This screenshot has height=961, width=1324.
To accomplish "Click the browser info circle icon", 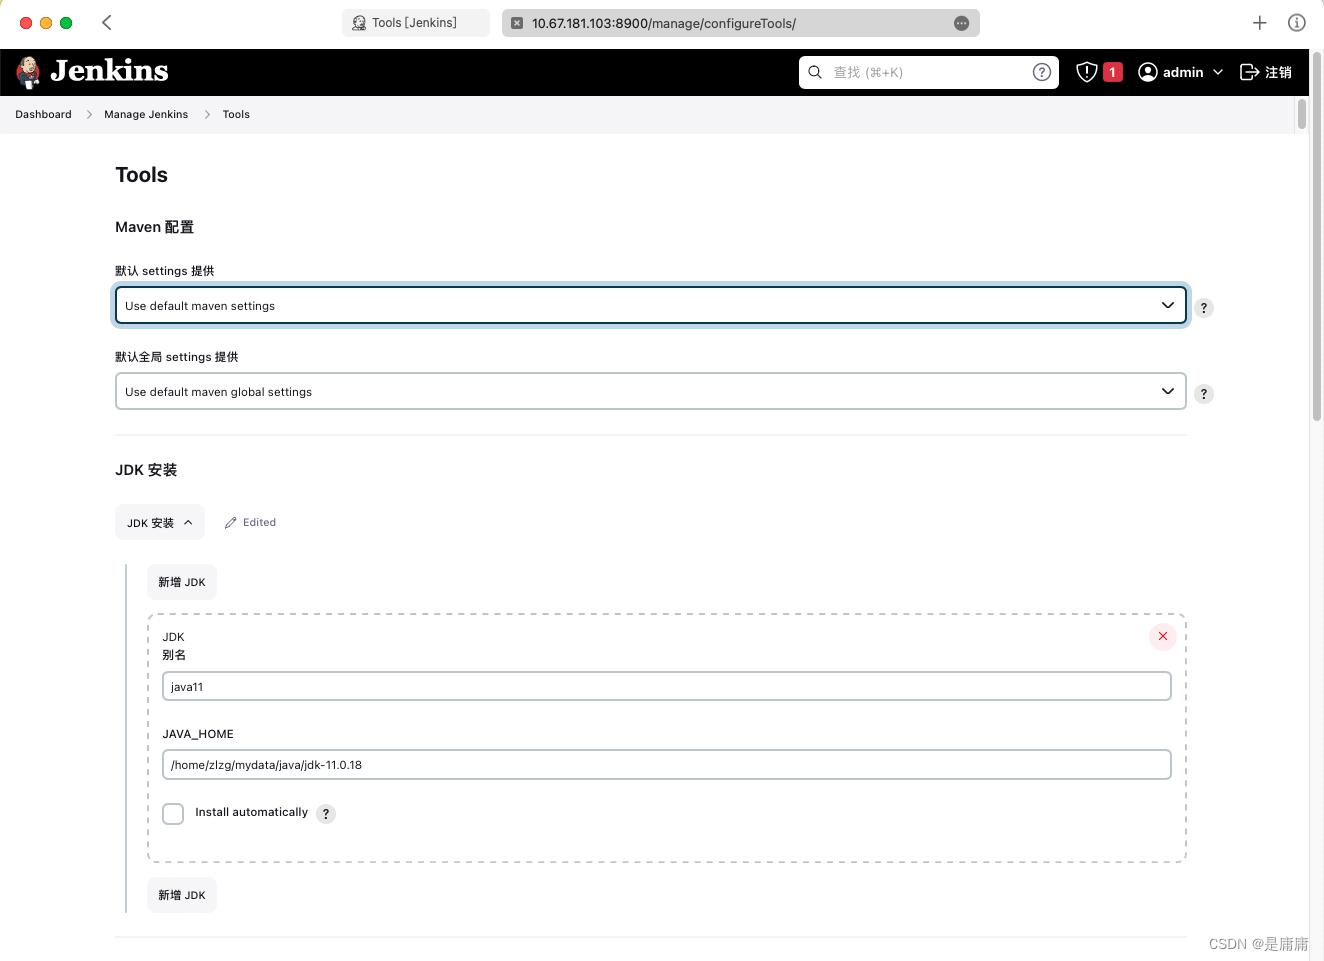I will (1297, 22).
